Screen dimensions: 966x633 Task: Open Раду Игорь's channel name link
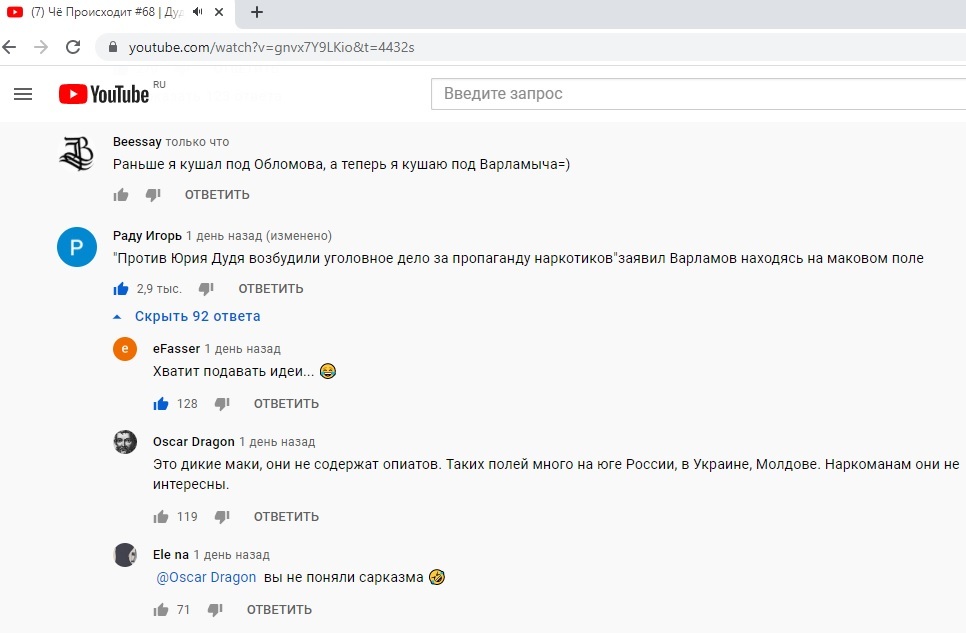[x=147, y=236]
